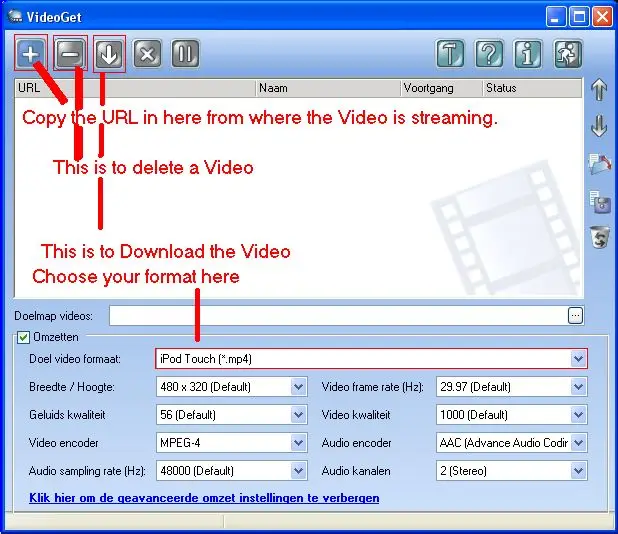Expand the Geluids kwaliteit 56 dropdown

pos(298,415)
